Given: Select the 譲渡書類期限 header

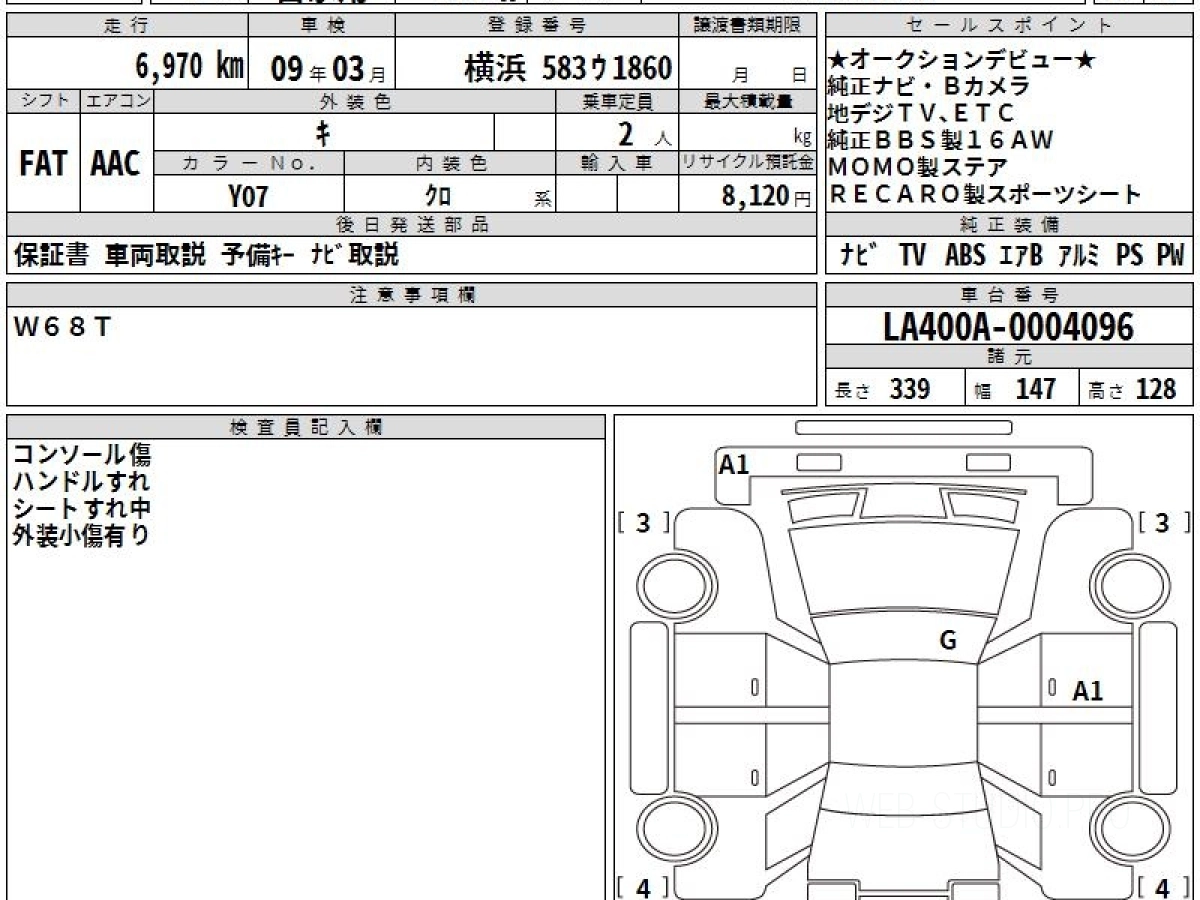Looking at the screenshot, I should click(748, 26).
